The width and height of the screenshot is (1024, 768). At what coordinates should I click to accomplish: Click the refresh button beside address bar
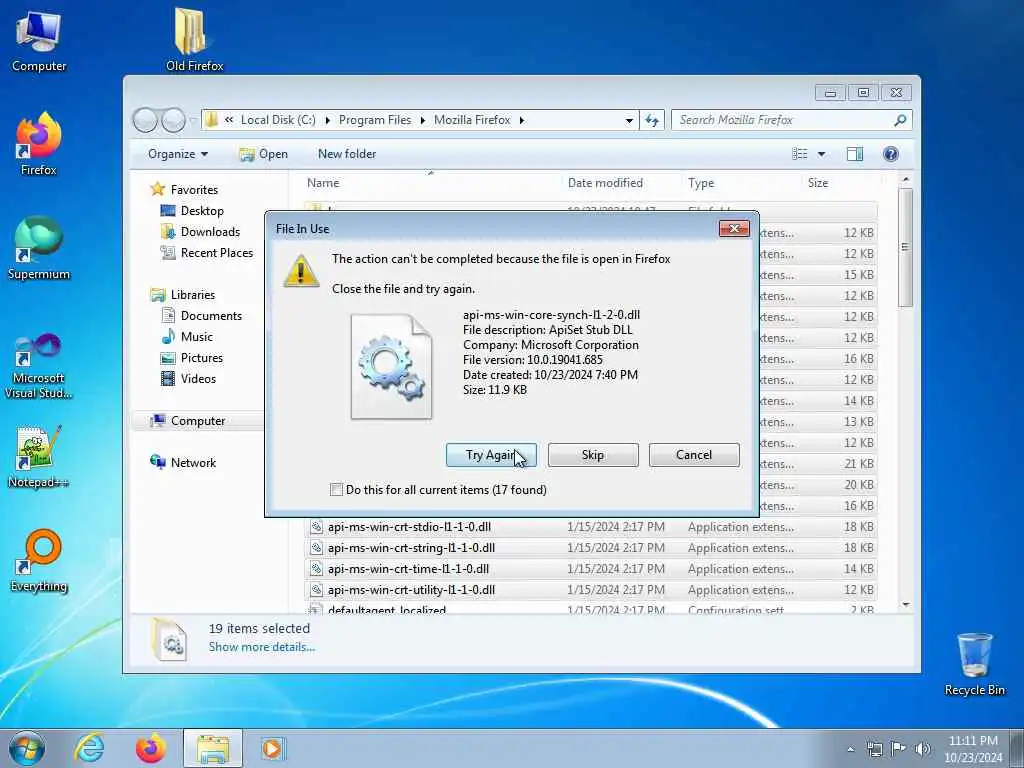pos(652,120)
